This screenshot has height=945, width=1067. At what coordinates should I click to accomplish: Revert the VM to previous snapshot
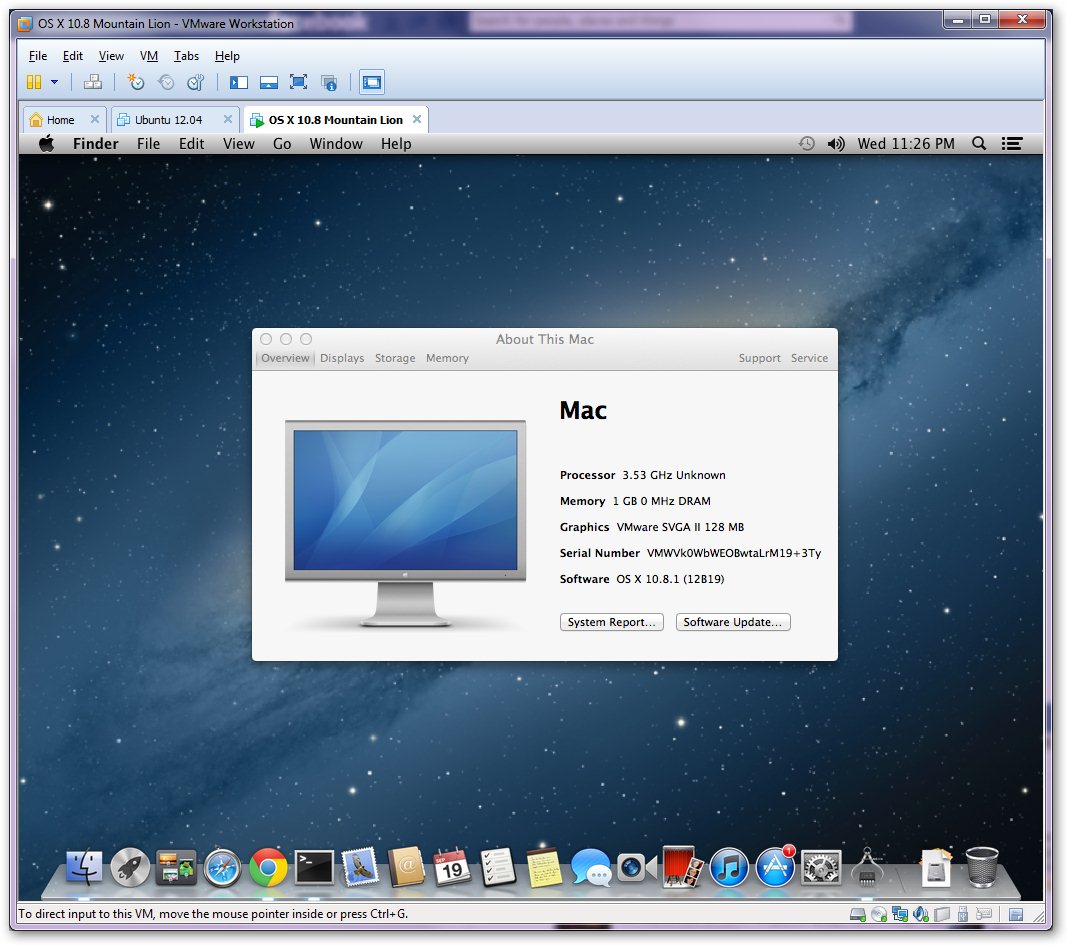tap(166, 82)
